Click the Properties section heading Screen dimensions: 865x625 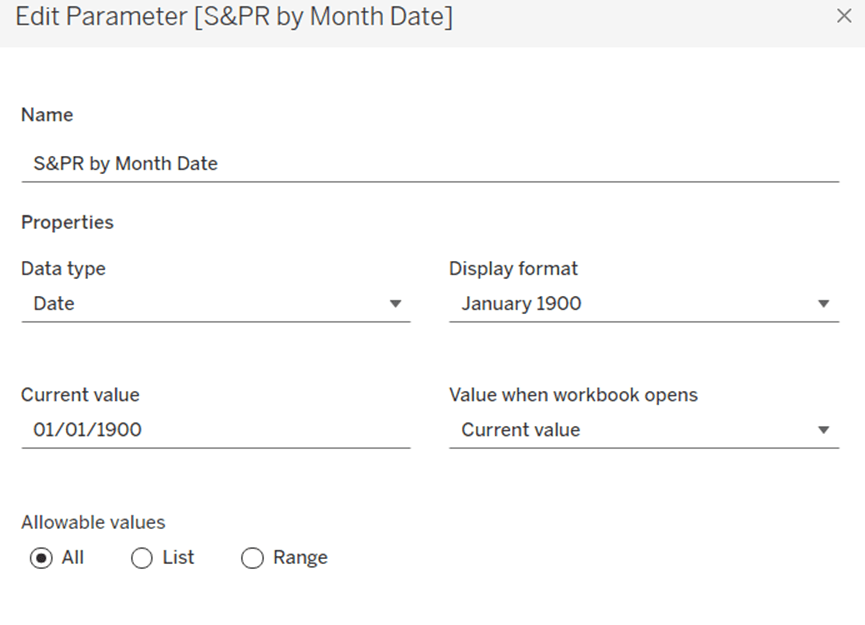click(67, 222)
